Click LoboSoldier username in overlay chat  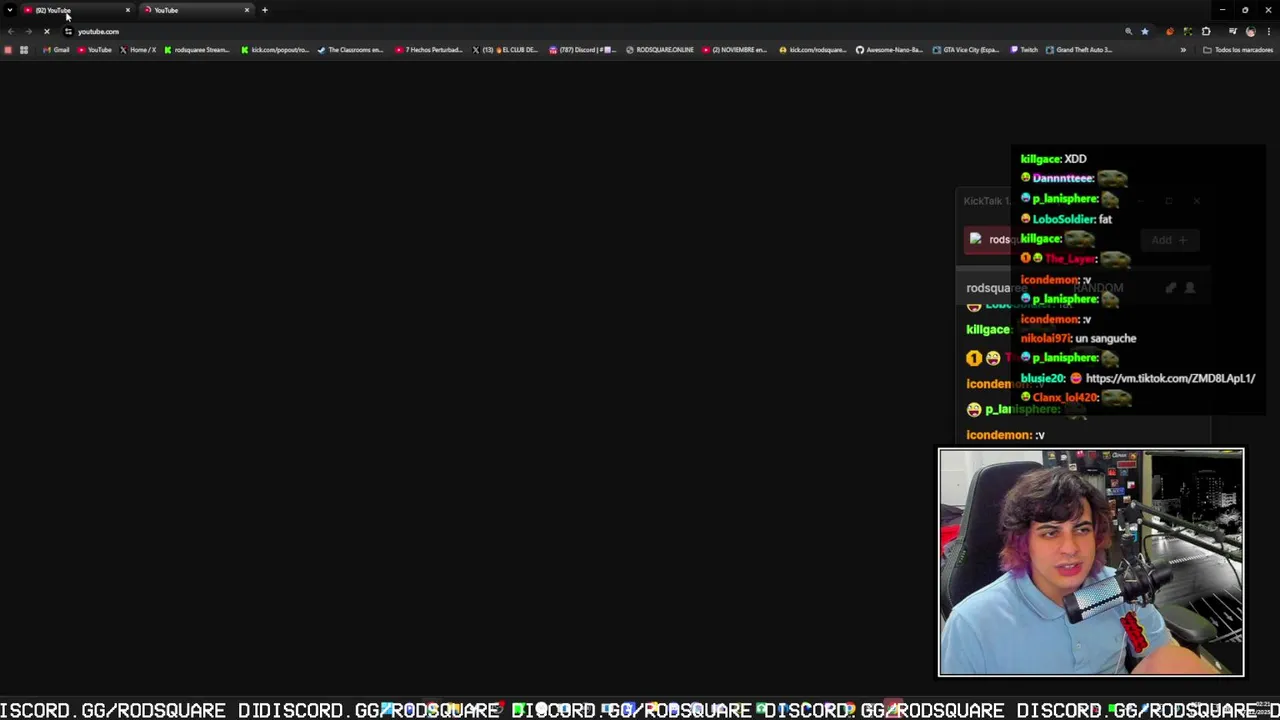(1064, 218)
